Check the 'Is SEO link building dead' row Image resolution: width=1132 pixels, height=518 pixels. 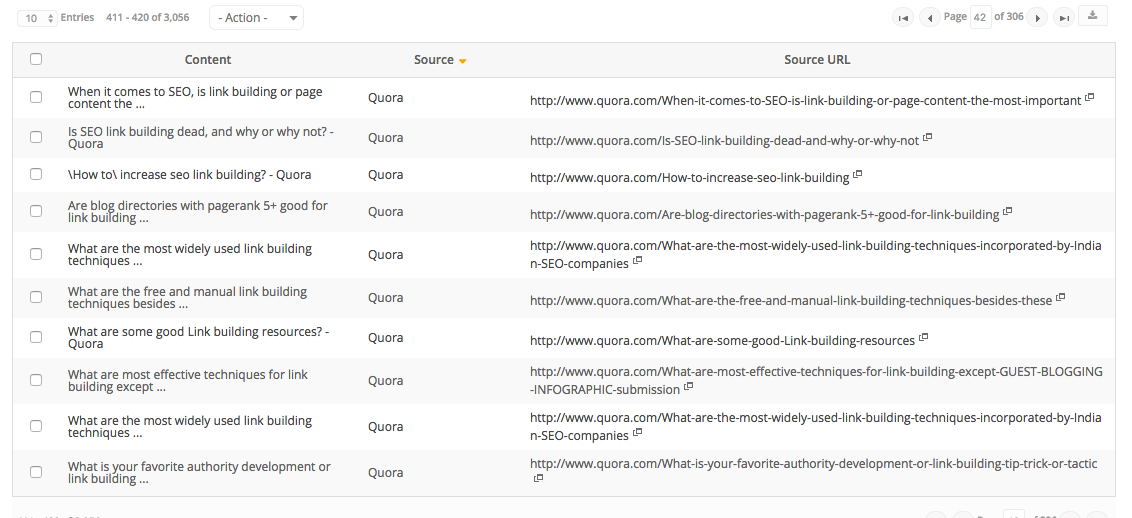(36, 136)
